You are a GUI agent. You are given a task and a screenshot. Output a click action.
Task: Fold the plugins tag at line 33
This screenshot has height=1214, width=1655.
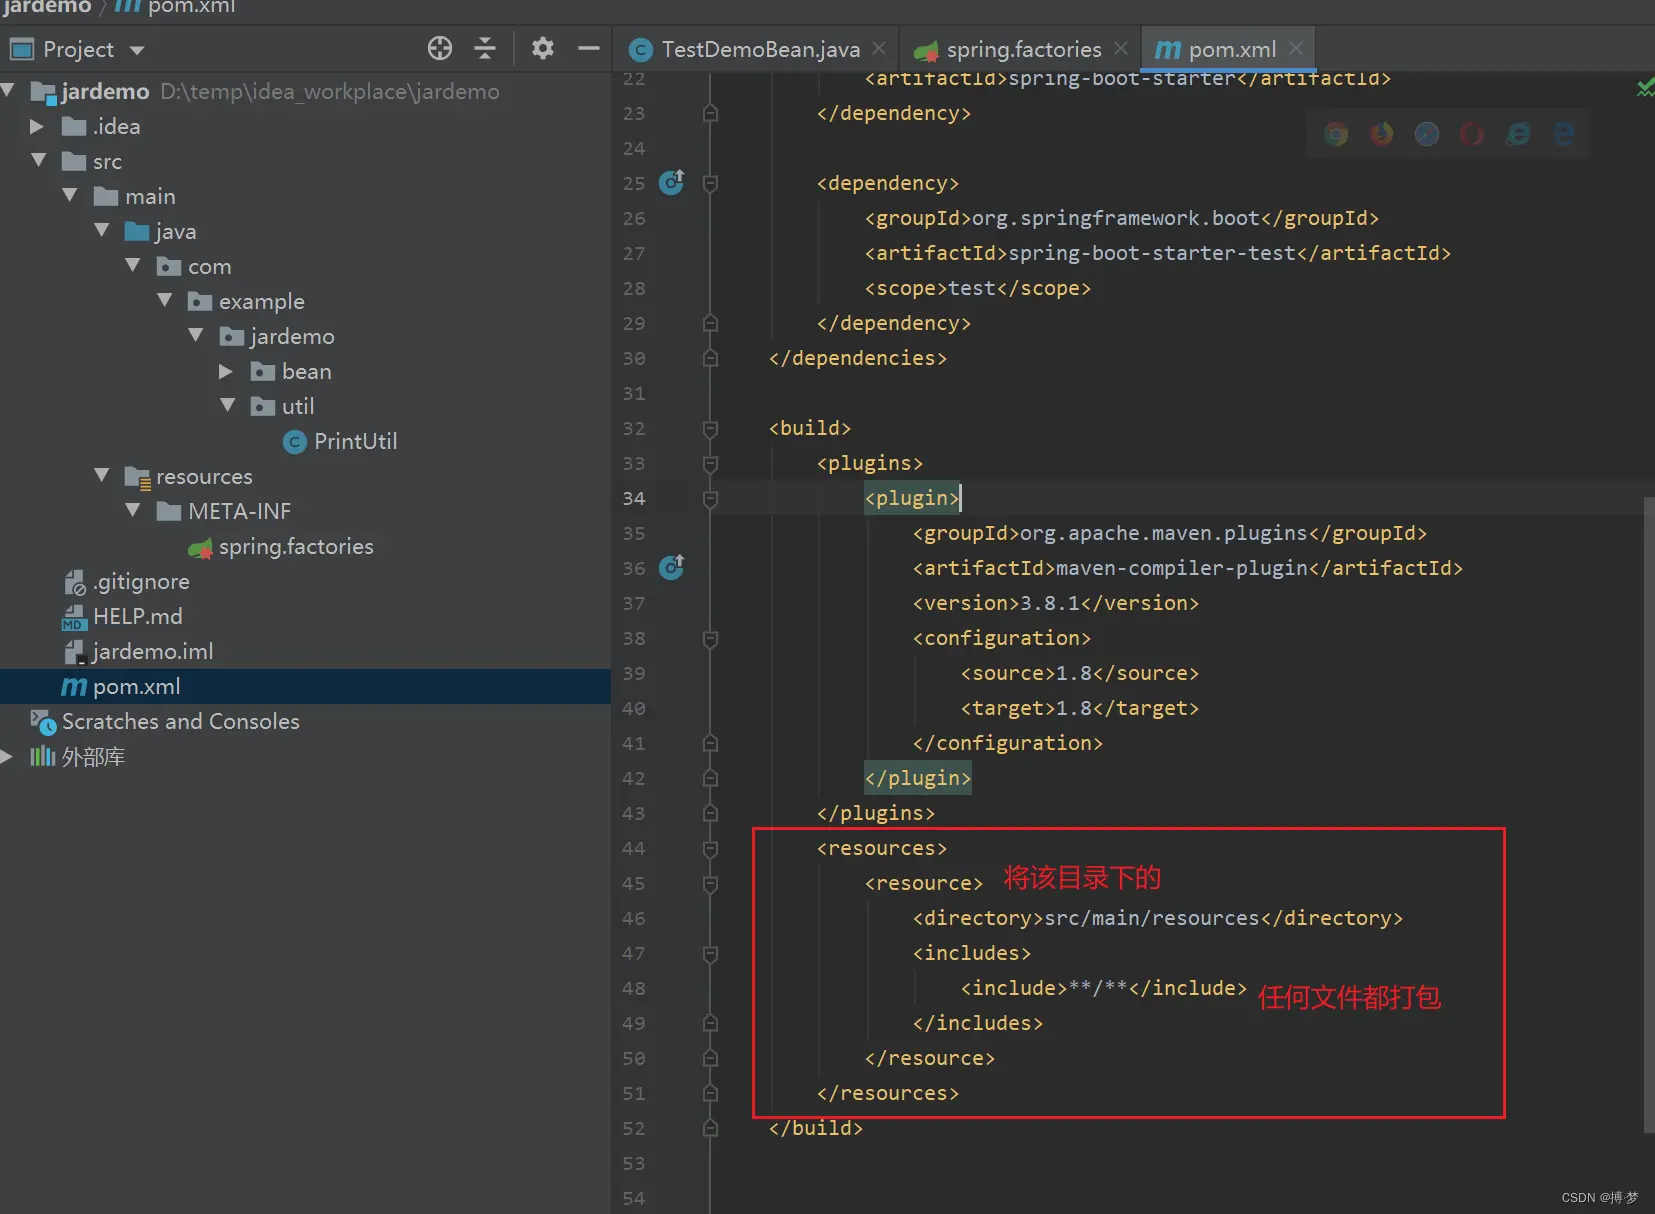point(710,463)
